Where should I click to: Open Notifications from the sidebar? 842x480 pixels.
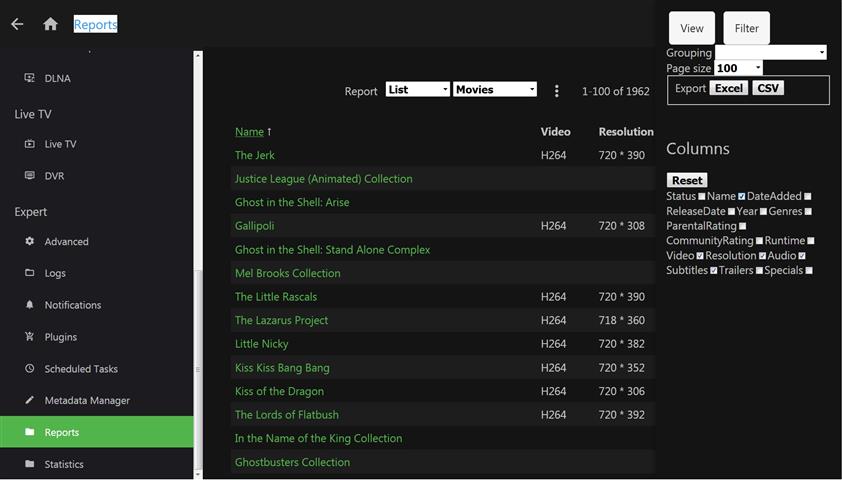(72, 305)
